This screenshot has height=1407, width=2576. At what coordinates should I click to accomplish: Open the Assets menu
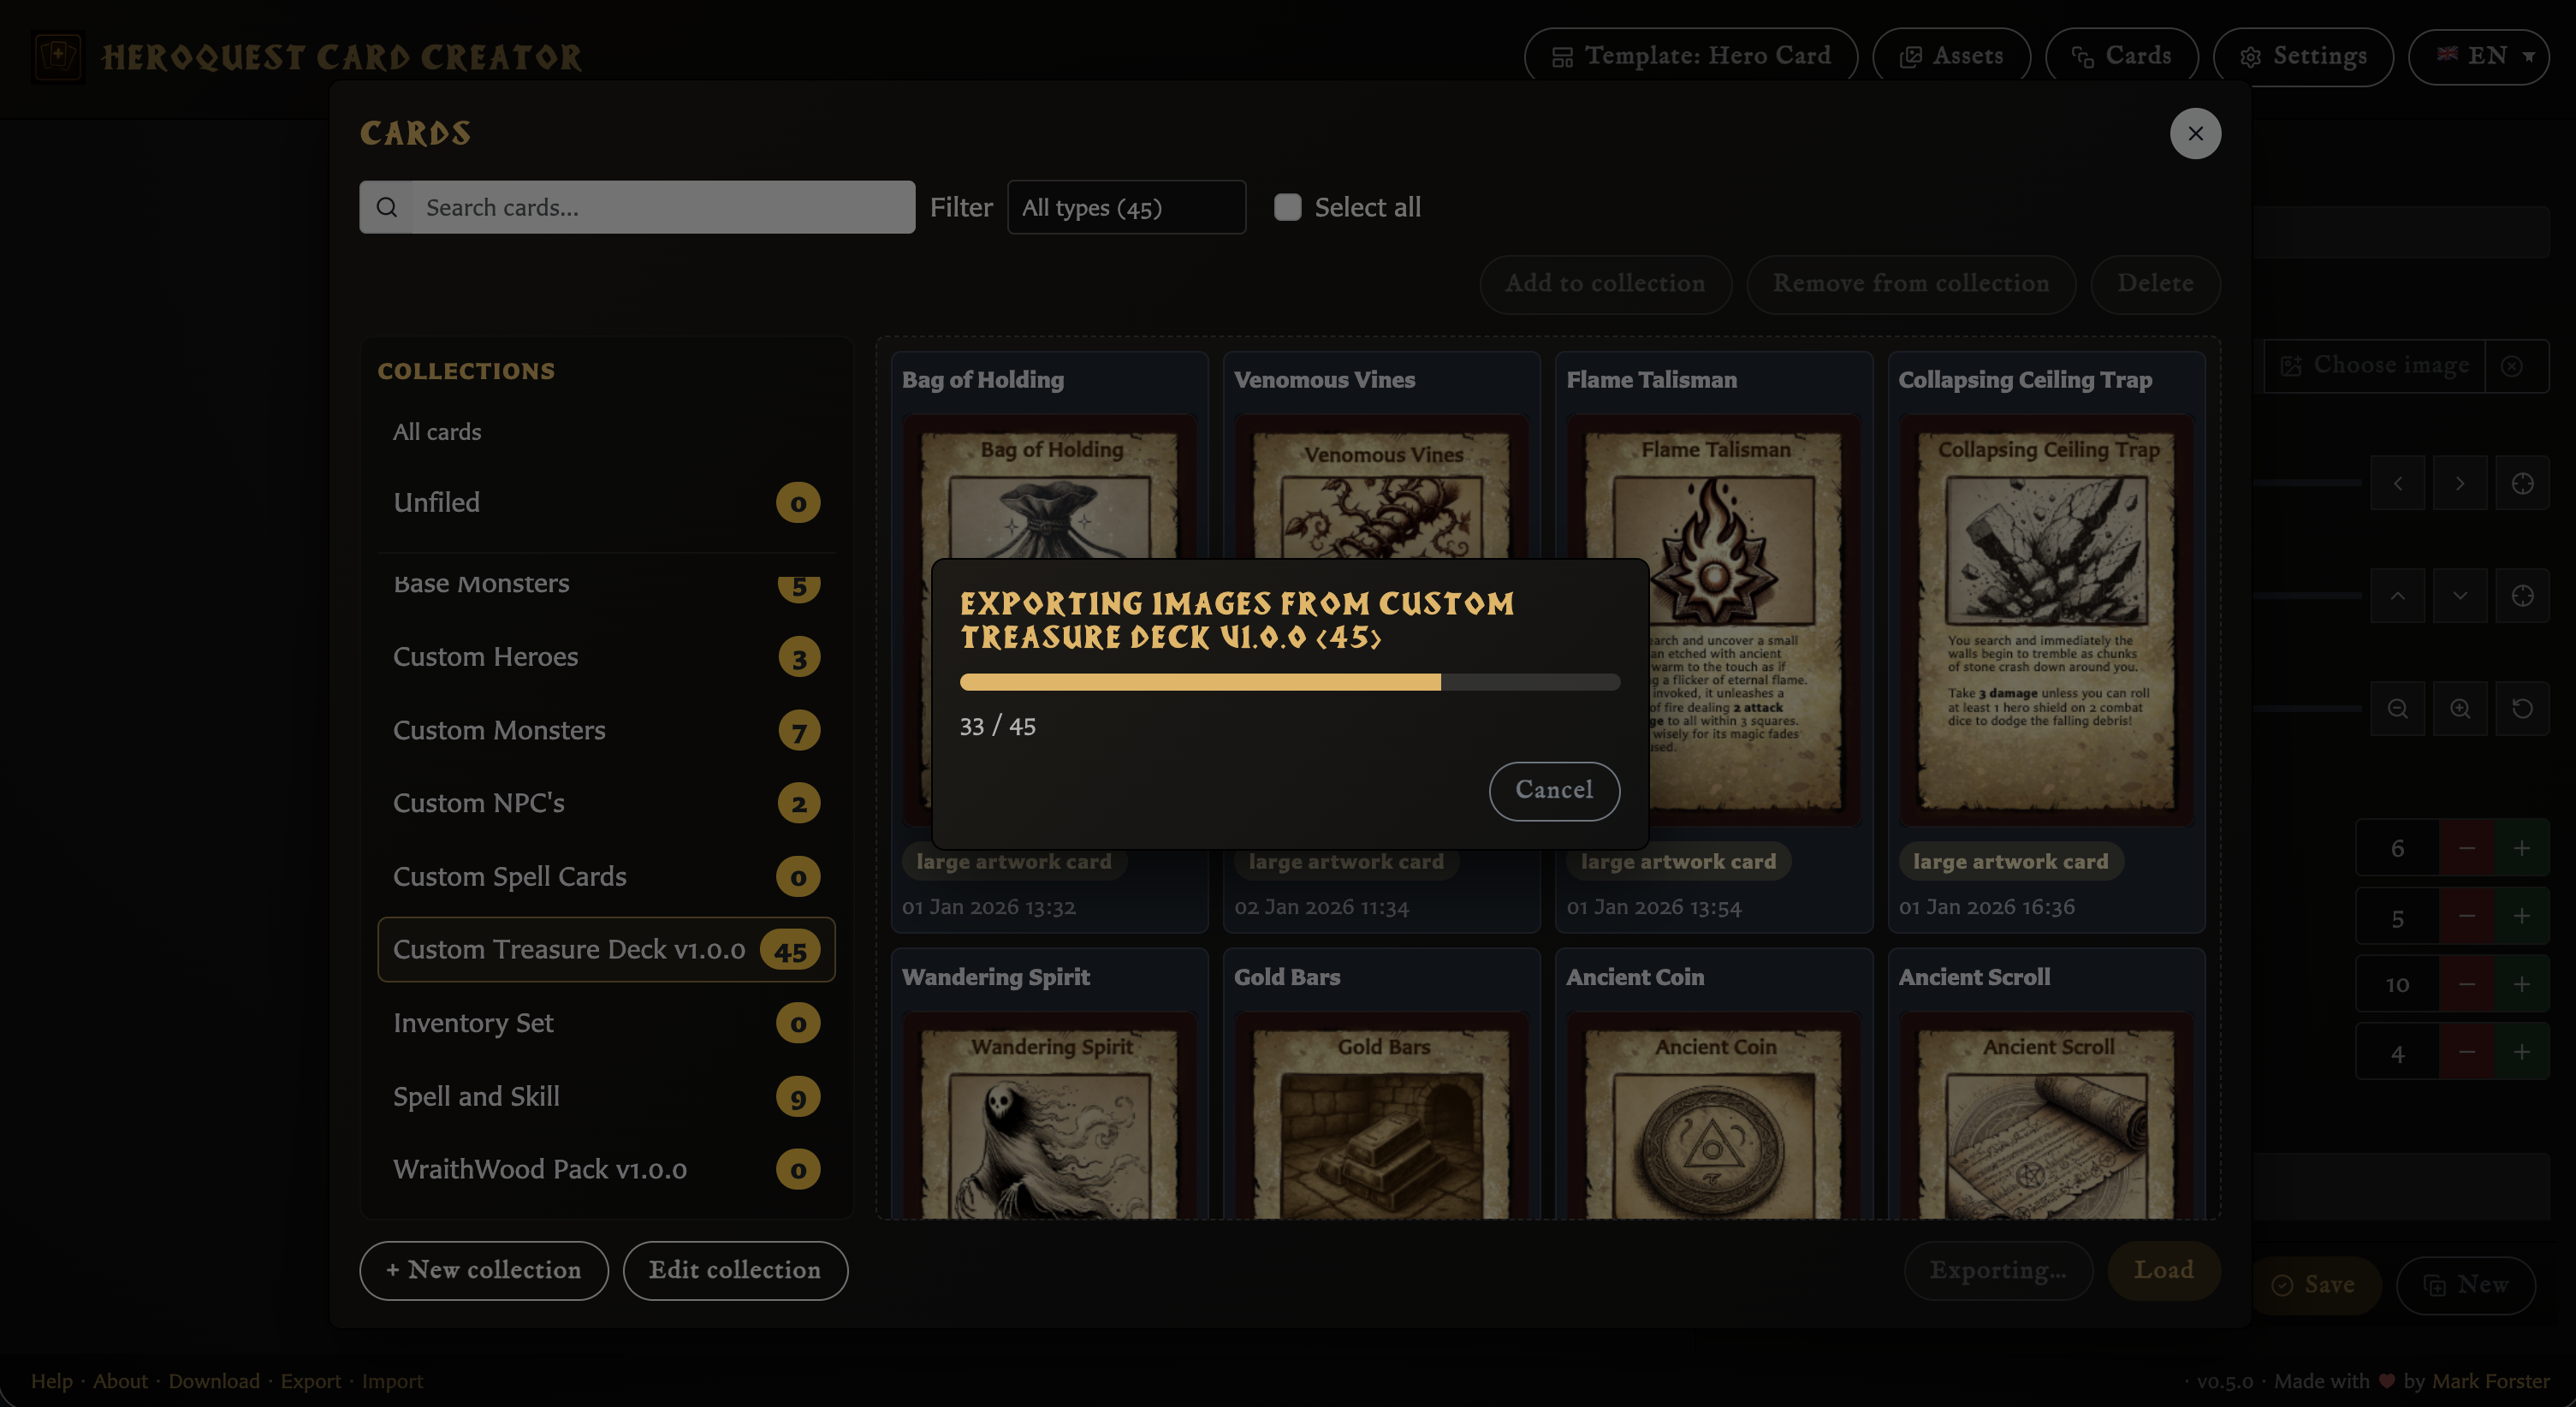(x=1951, y=57)
